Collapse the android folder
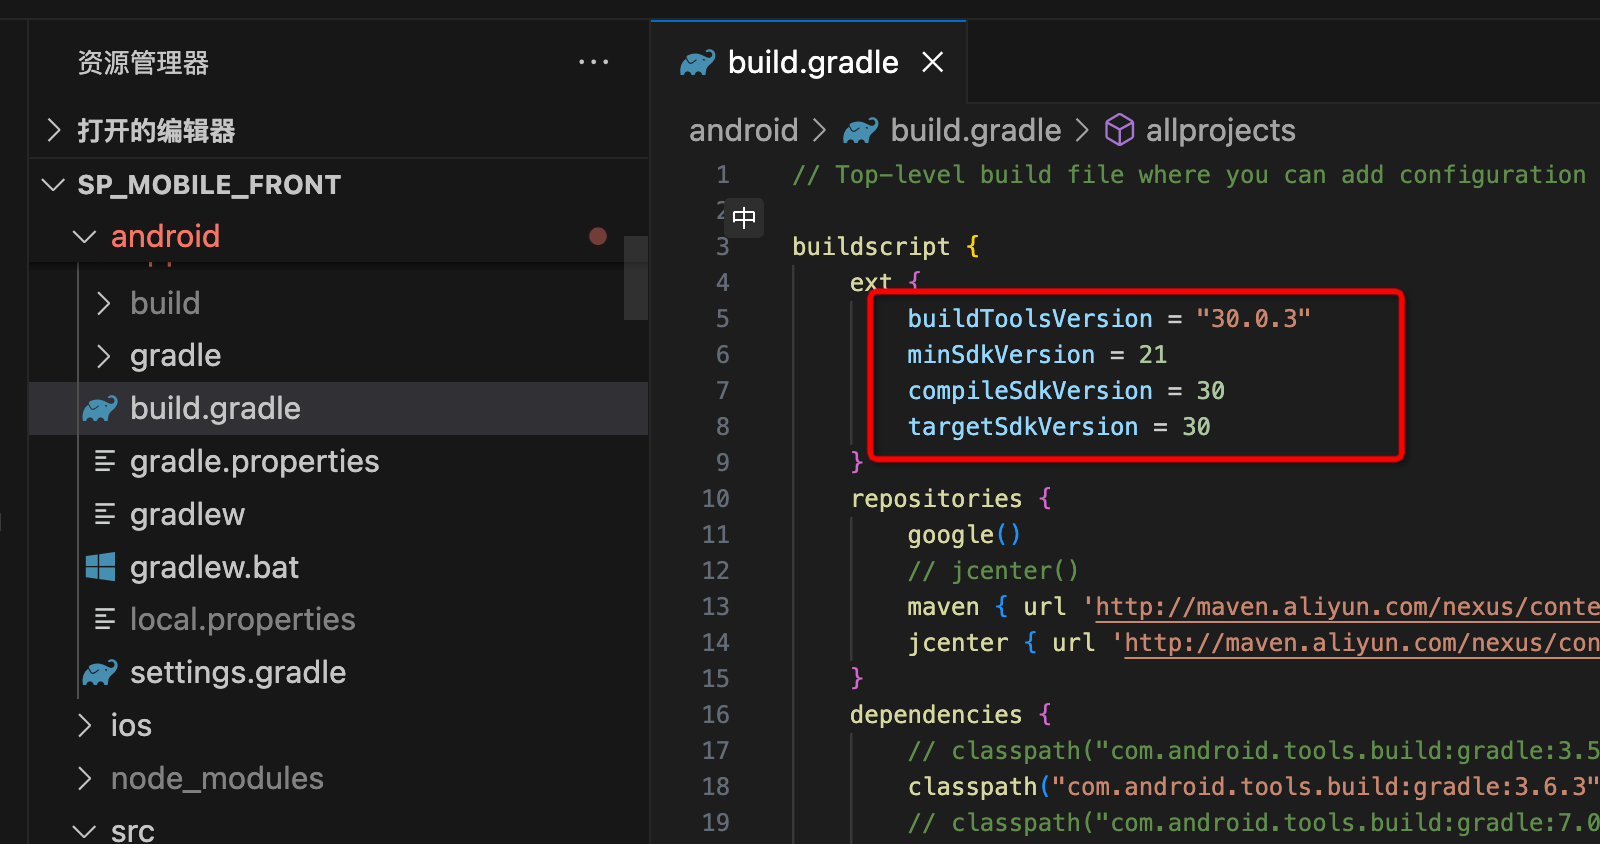The height and width of the screenshot is (844, 1600). tap(85, 237)
